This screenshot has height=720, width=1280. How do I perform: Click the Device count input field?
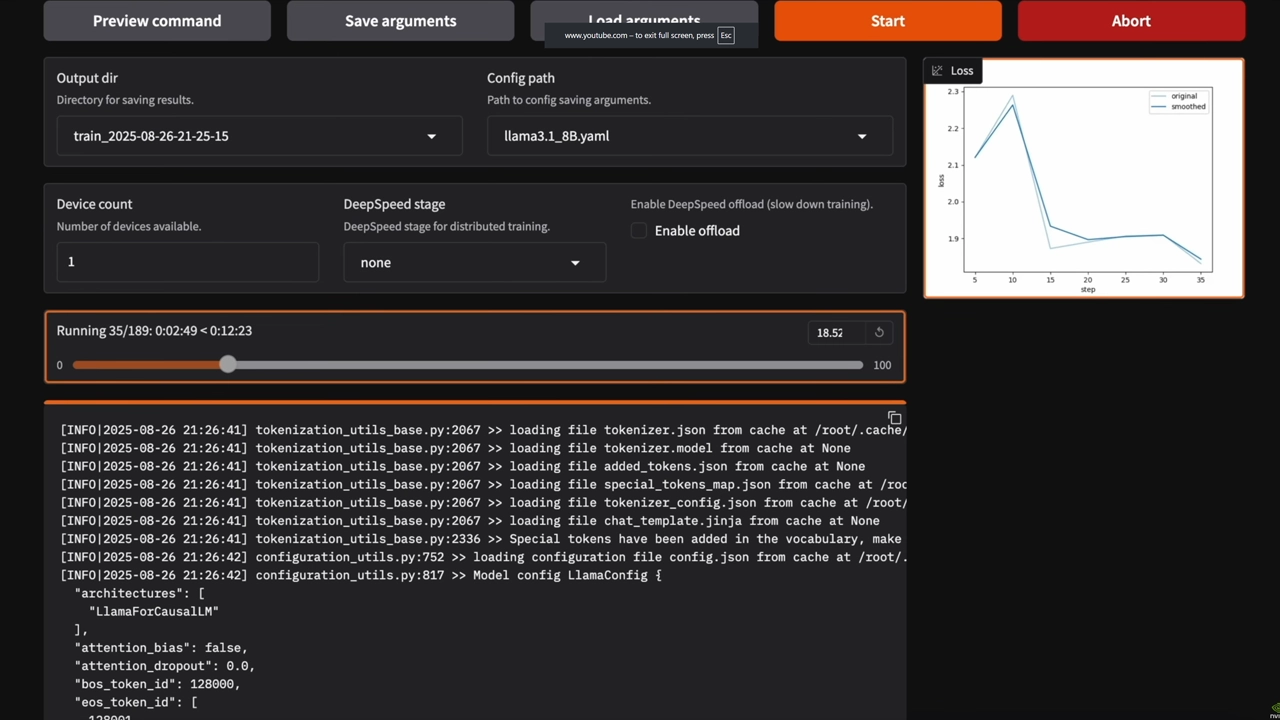[187, 262]
